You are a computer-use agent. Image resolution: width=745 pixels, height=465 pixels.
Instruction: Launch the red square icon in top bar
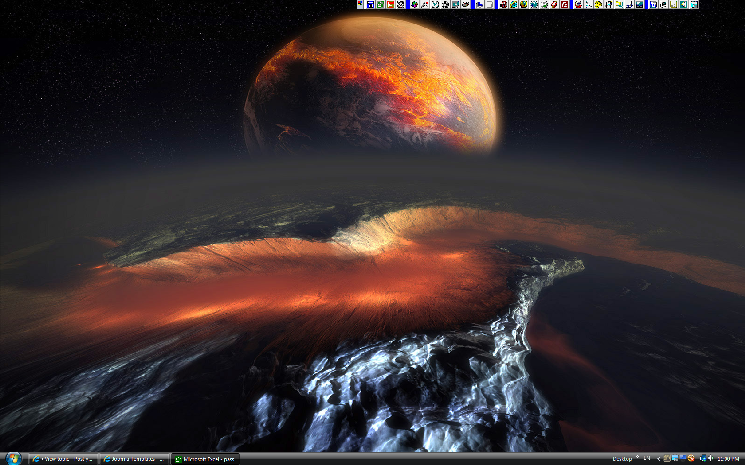(x=390, y=5)
